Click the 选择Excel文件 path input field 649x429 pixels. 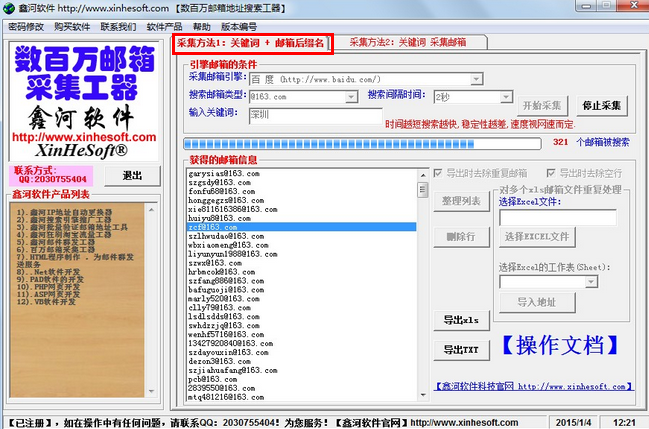pyautogui.click(x=558, y=217)
